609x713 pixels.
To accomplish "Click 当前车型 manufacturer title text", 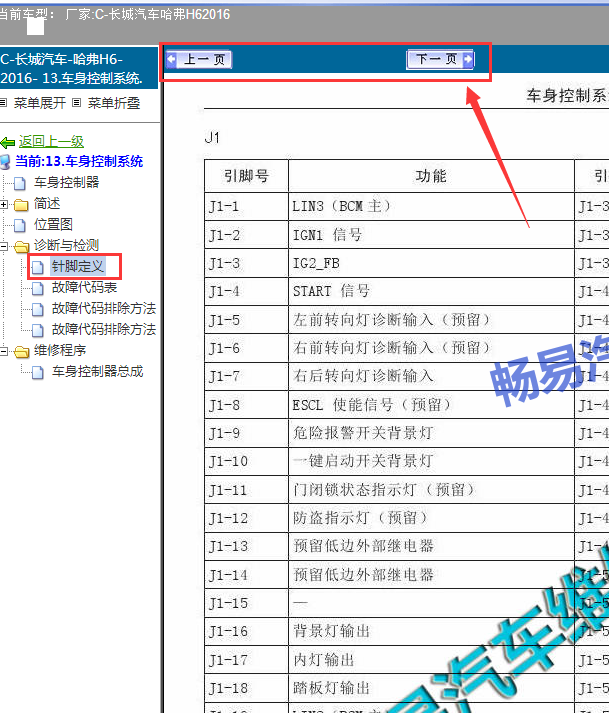I will pos(114,15).
